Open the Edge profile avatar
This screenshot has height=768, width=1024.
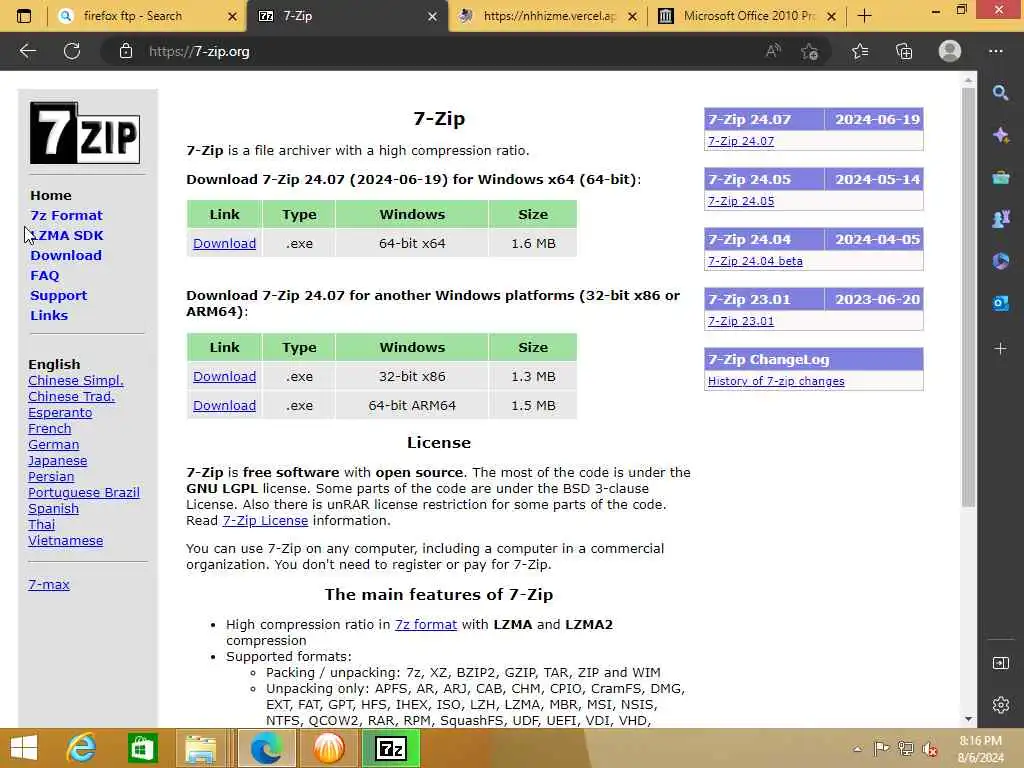click(x=950, y=51)
